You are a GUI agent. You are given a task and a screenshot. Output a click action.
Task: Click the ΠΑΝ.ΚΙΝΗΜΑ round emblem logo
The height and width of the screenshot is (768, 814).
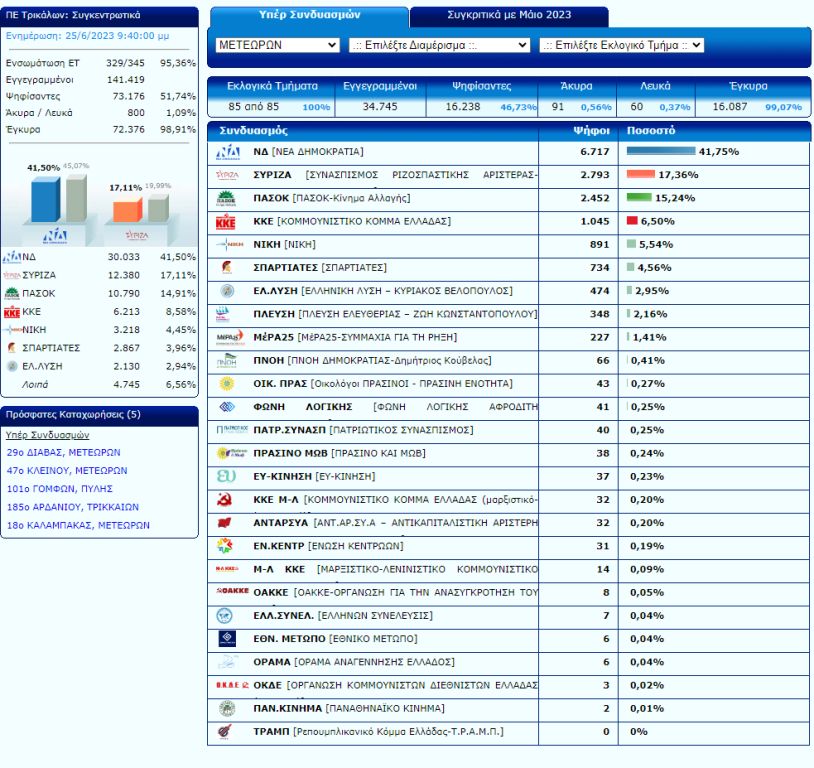(x=227, y=708)
